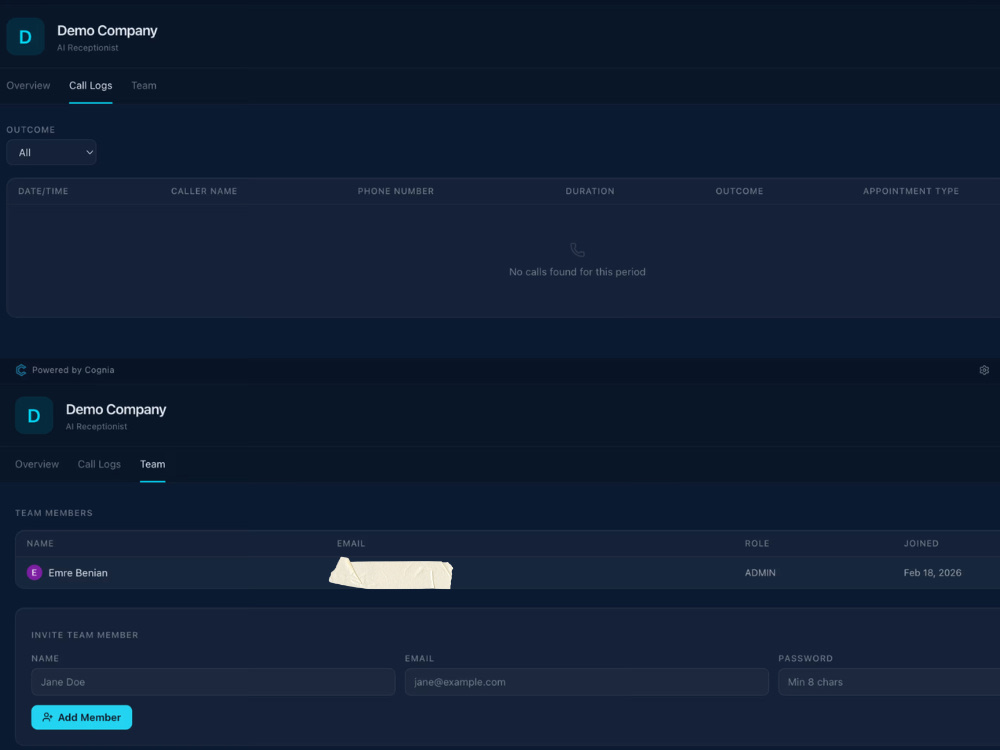The image size is (1000, 750).
Task: Click 'No calls found for this period' message
Action: point(577,272)
